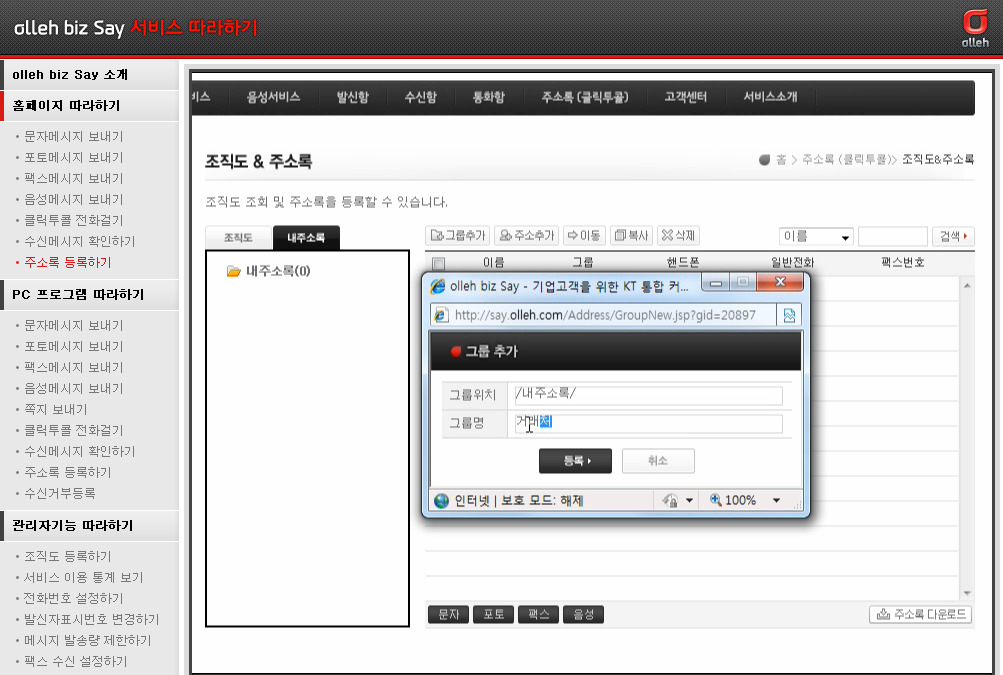This screenshot has width=1003, height=675.
Task: Click the popup address bar URL
Action: pos(605,315)
